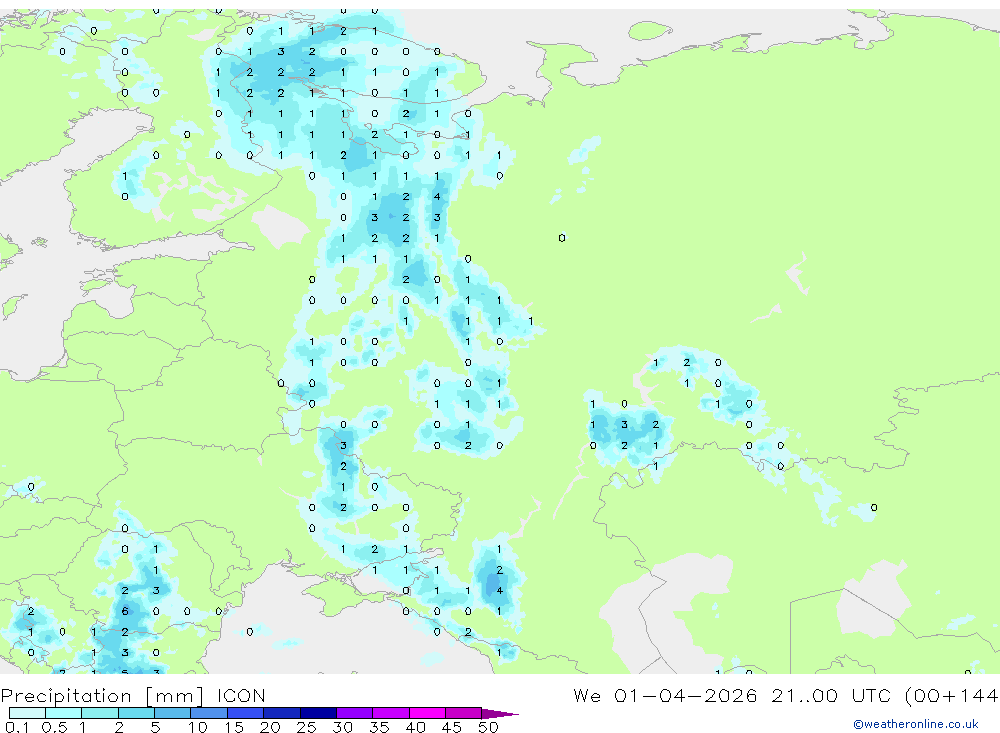The height and width of the screenshot is (733, 1000).
Task: Click the 0.5–1 mm legend color swatch
Action: (64, 713)
